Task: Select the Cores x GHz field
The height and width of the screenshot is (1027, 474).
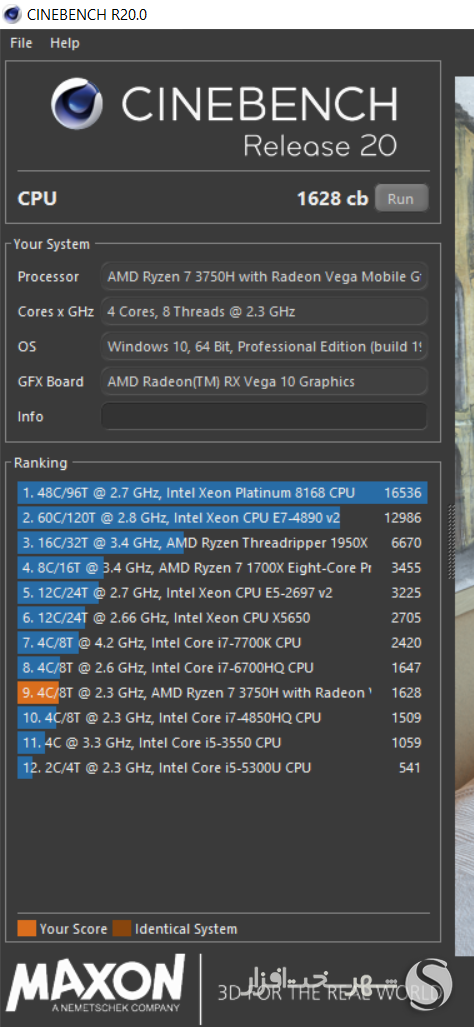Action: pyautogui.click(x=264, y=311)
